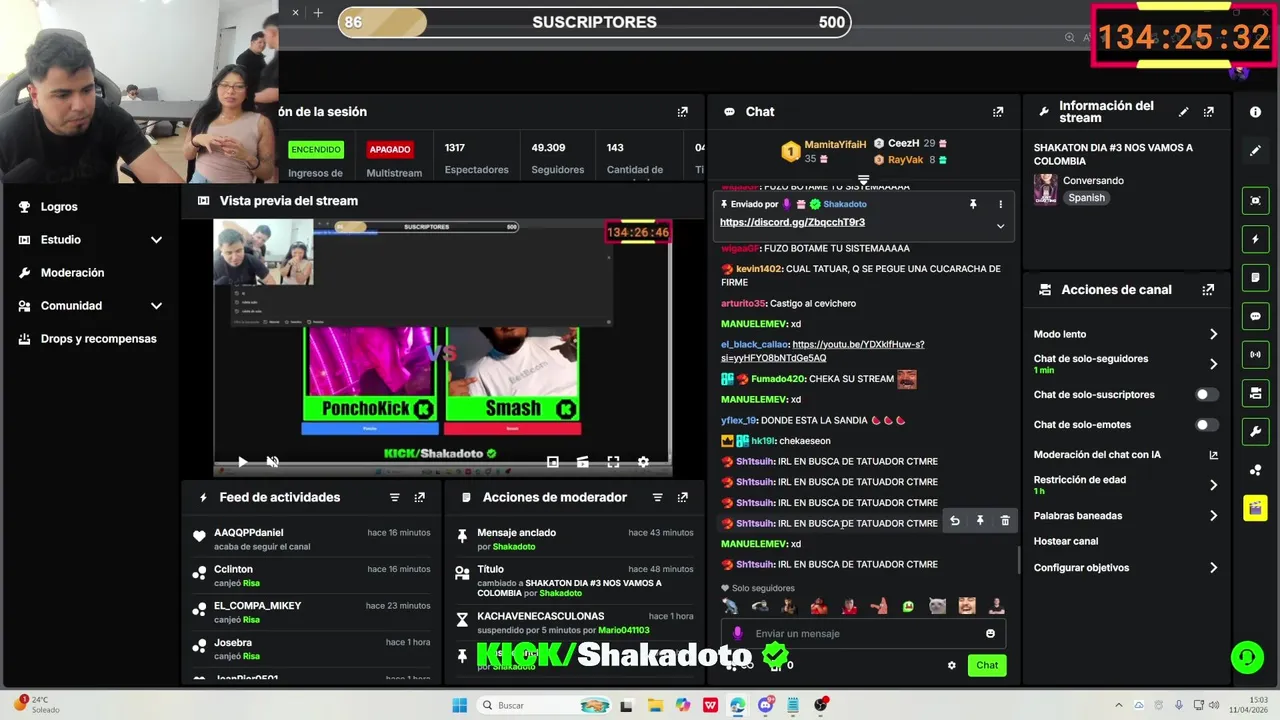Delete the hovered Sh1tsuih message
This screenshot has height=720, width=1280.
(x=1005, y=521)
